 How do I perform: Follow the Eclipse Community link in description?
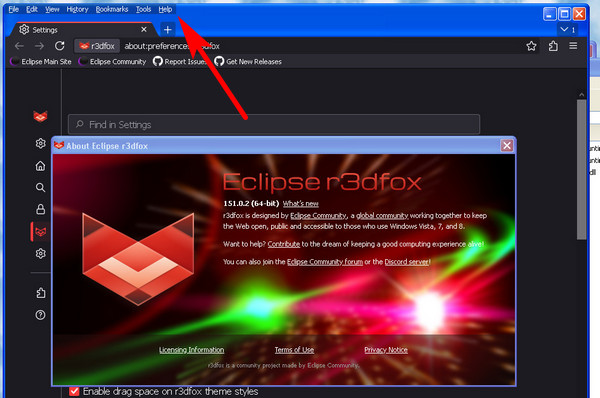(x=318, y=215)
